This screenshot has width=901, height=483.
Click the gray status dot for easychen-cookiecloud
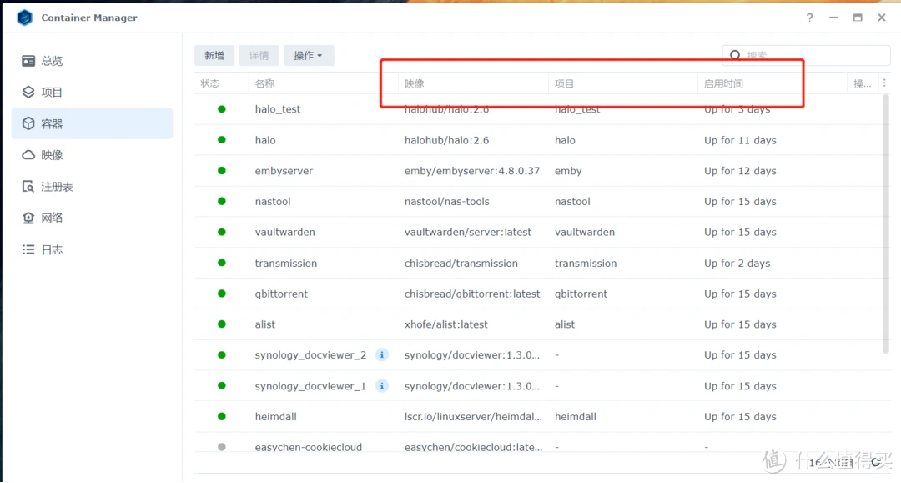222,447
